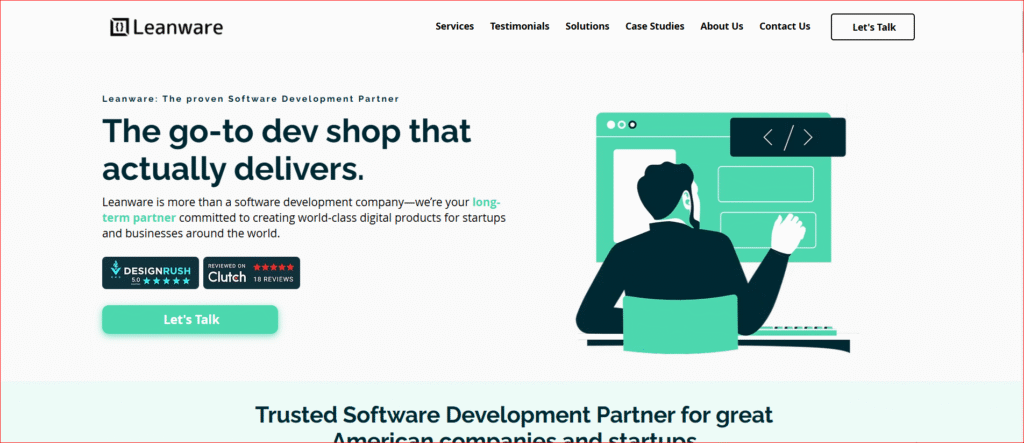Screen dimensions: 1024x443
Task: Open the DesignRush 5.0 rating badge
Action: 150,272
